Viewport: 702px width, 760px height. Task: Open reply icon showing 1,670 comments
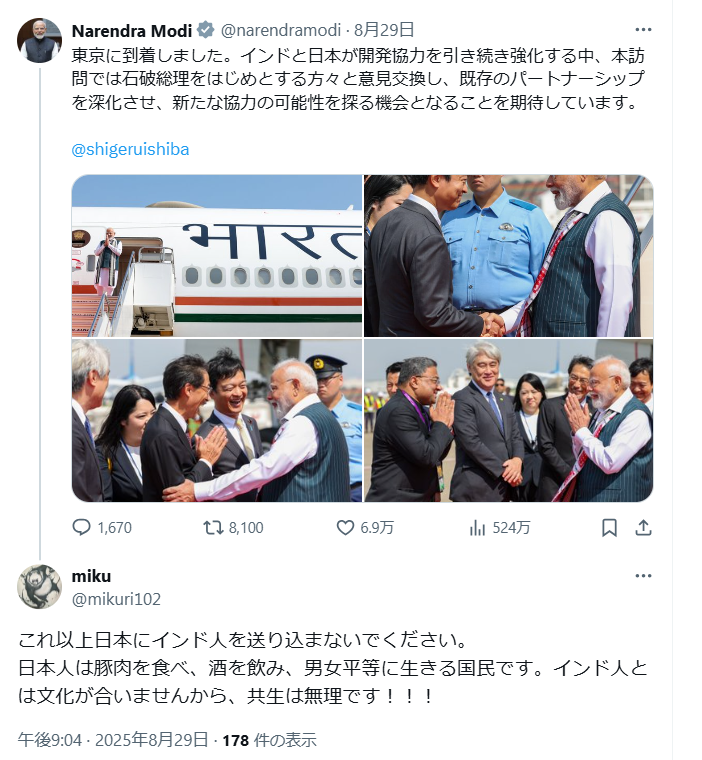[81, 527]
